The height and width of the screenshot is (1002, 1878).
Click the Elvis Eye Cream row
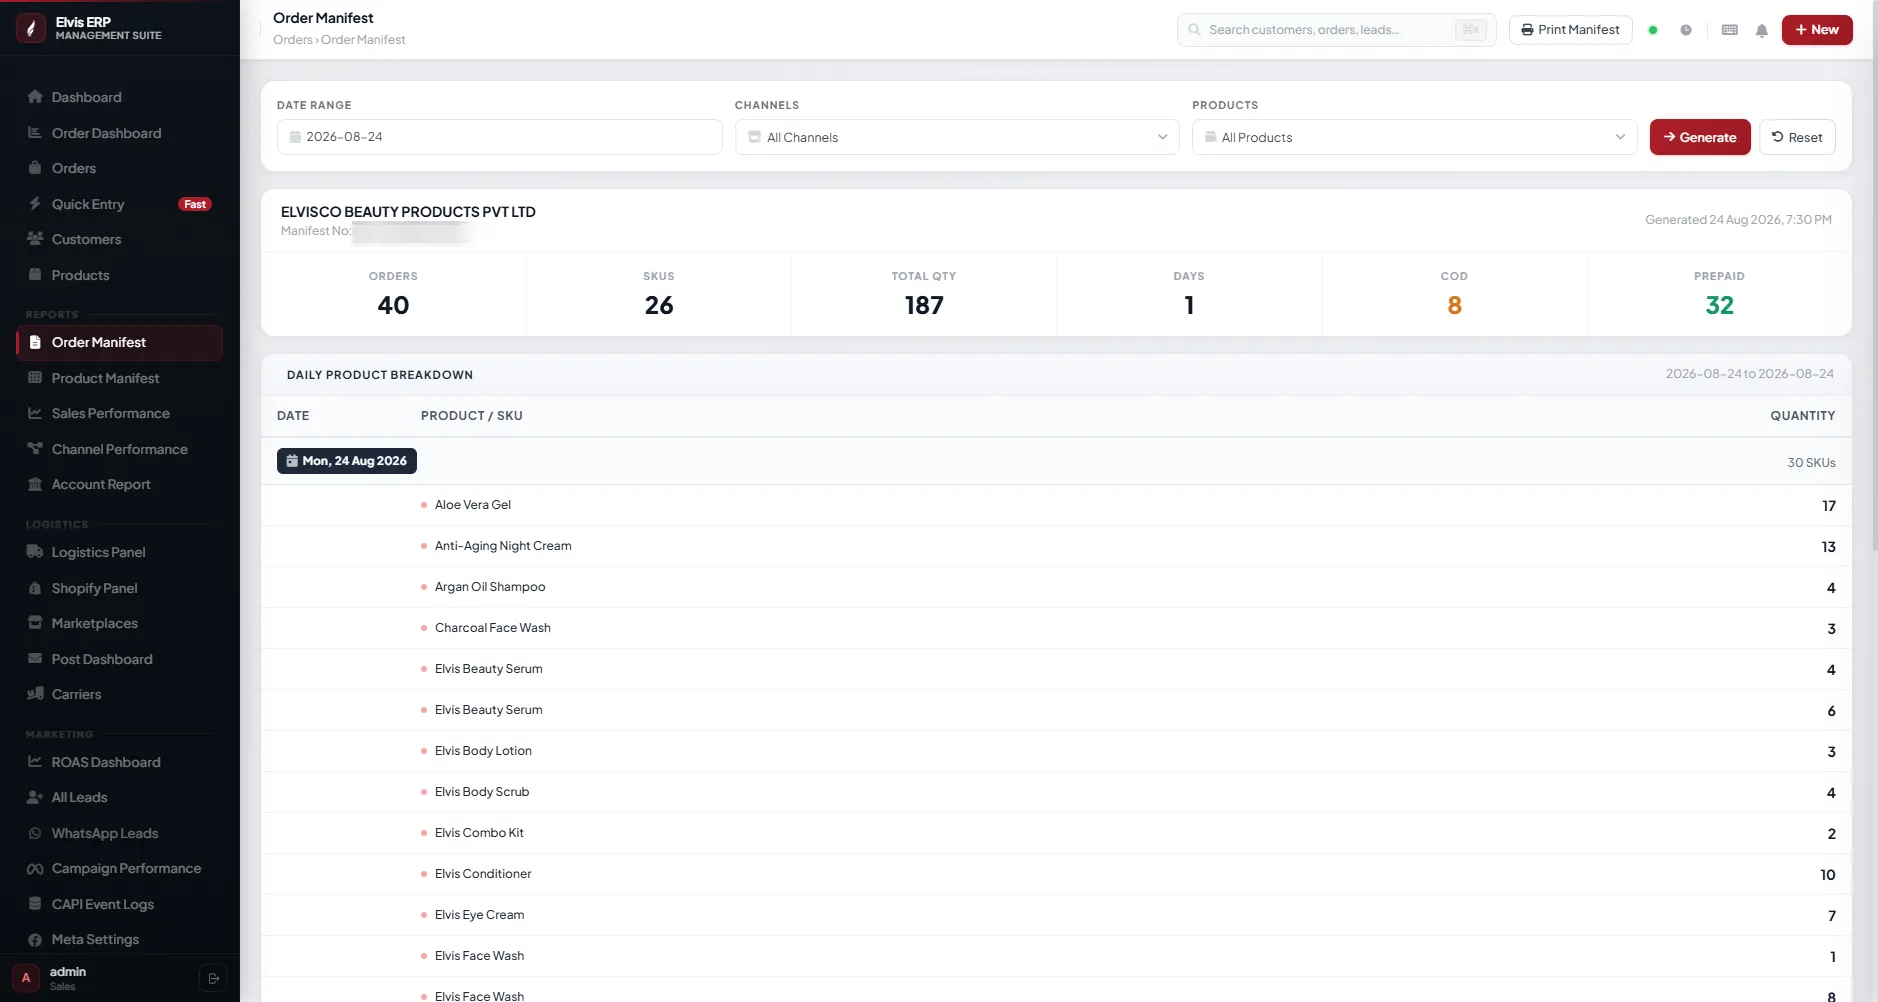[1056, 915]
